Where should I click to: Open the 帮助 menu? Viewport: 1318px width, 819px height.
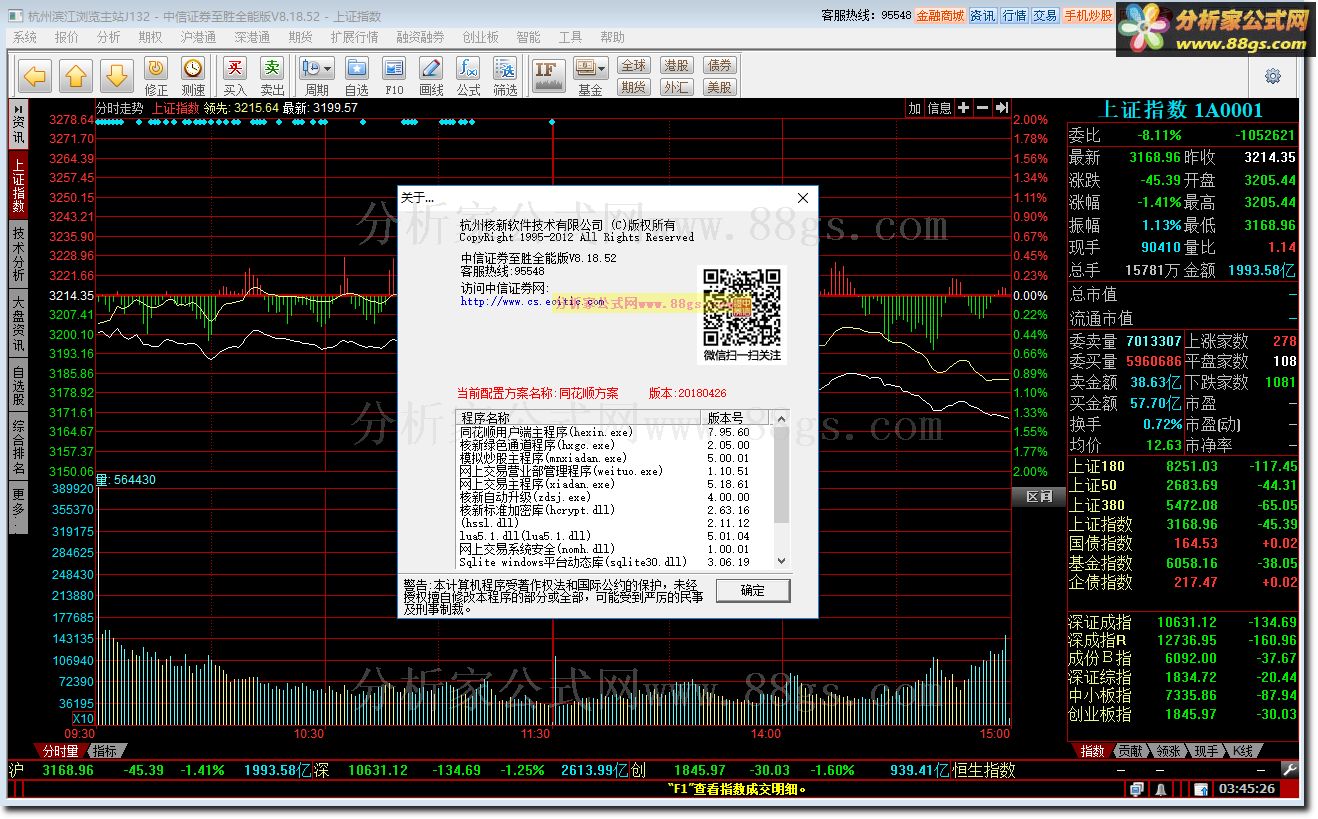[612, 38]
